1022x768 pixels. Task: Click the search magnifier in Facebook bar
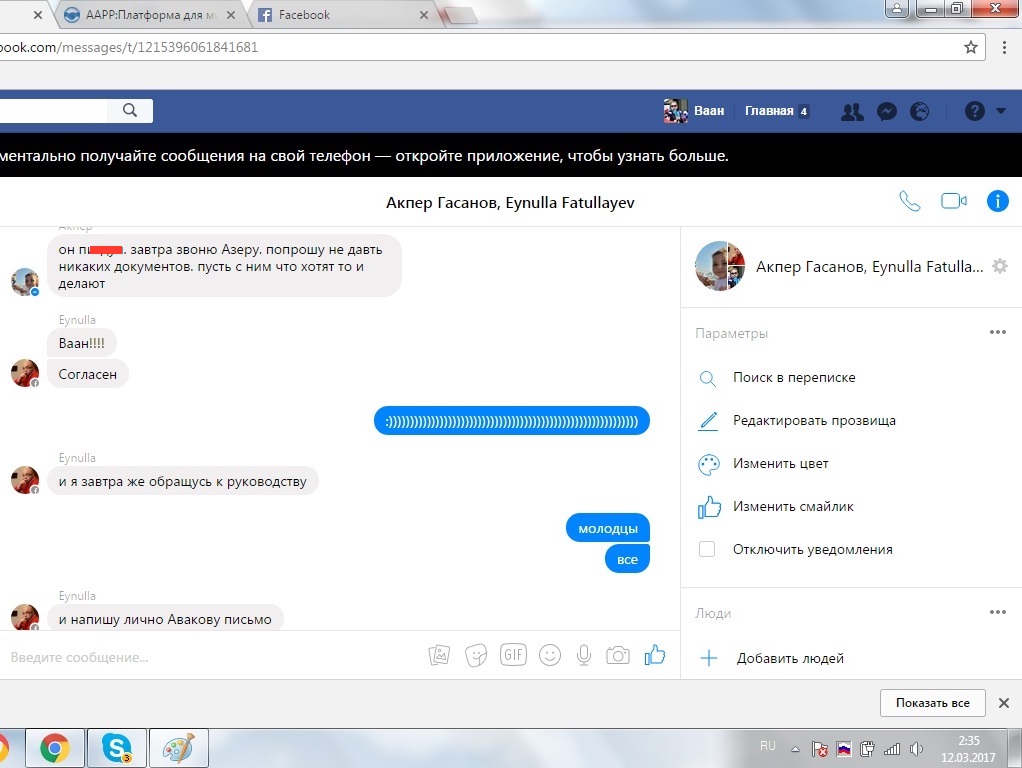pos(130,110)
